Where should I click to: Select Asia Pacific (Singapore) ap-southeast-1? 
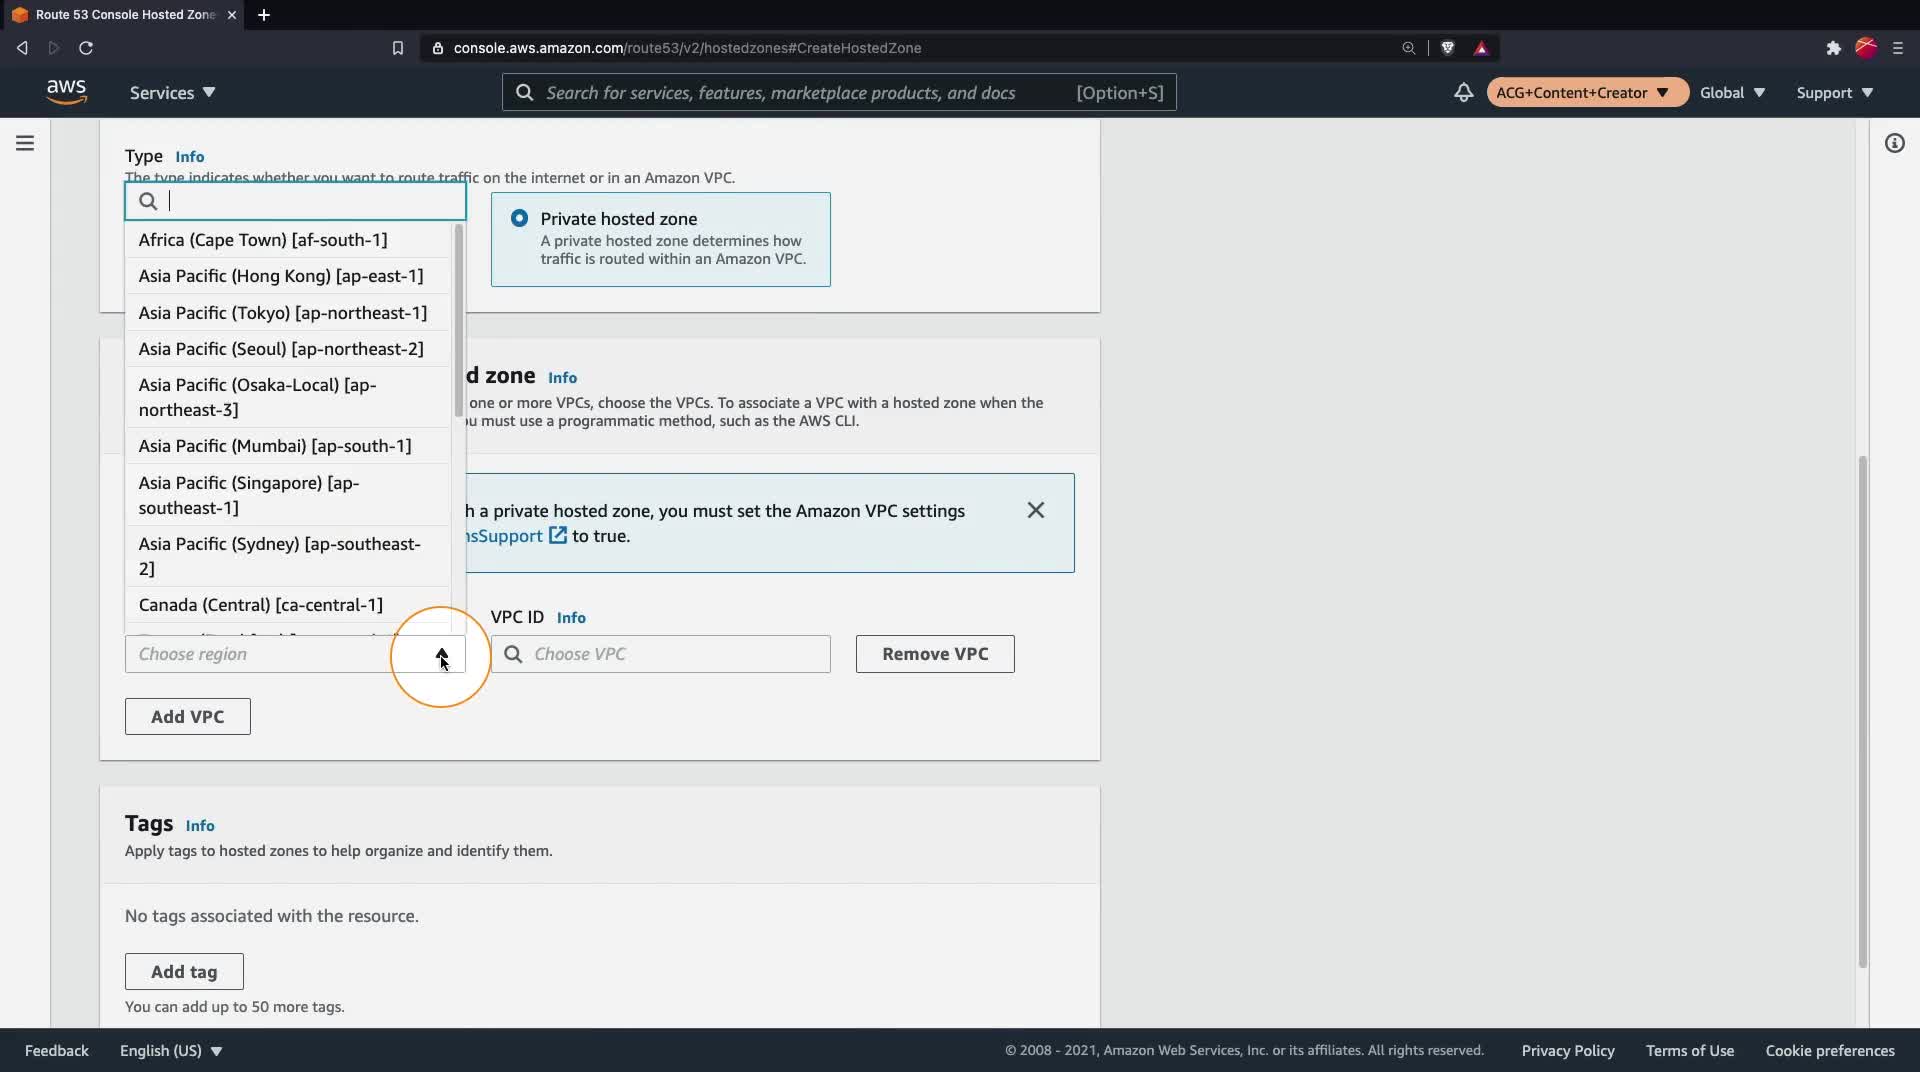click(x=288, y=495)
